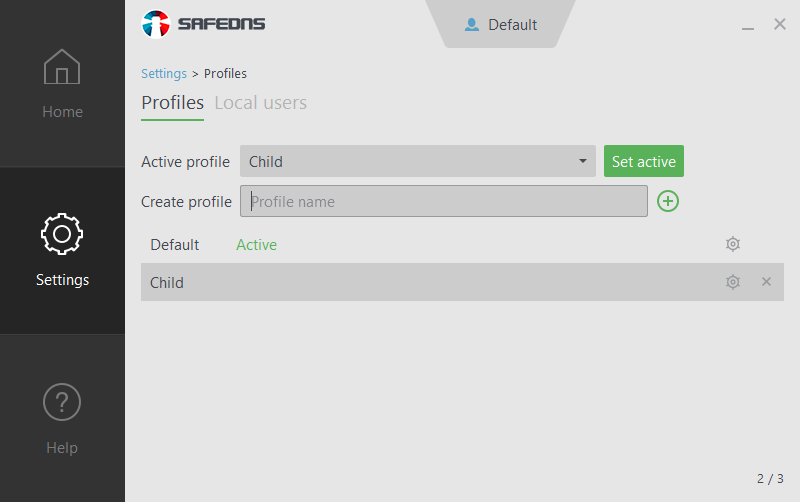This screenshot has height=502, width=800.
Task: Follow the Settings breadcrumb link
Action: click(x=164, y=73)
